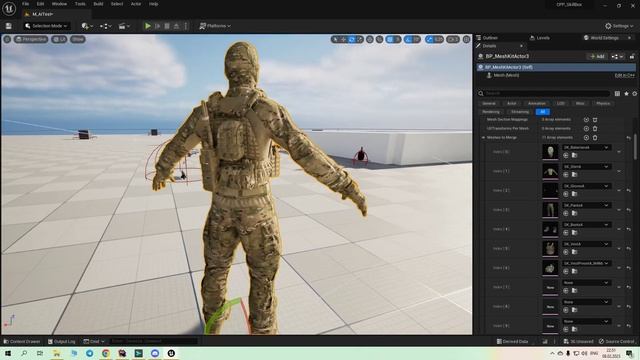Focus the Details search field
This screenshot has height=360, width=640.
(x=544, y=93)
